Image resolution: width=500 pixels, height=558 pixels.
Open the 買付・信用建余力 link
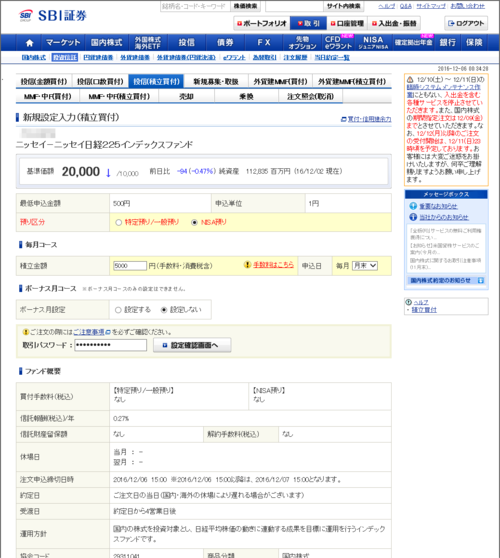tap(369, 119)
